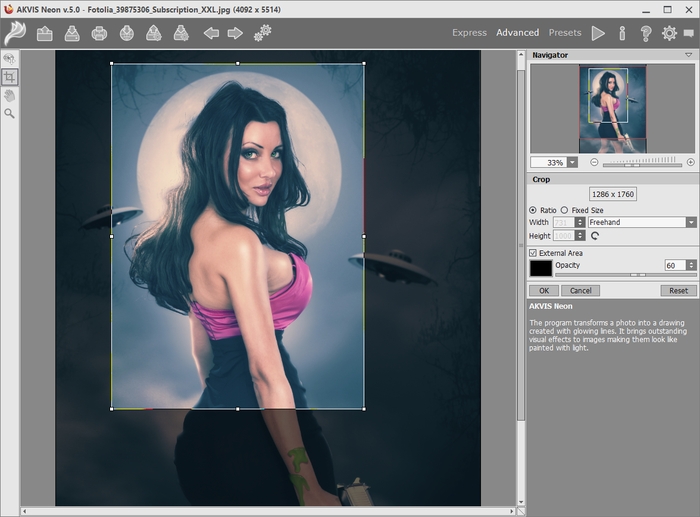Click the vertical scrollbar down arrow
The height and width of the screenshot is (517, 700).
[x=521, y=502]
